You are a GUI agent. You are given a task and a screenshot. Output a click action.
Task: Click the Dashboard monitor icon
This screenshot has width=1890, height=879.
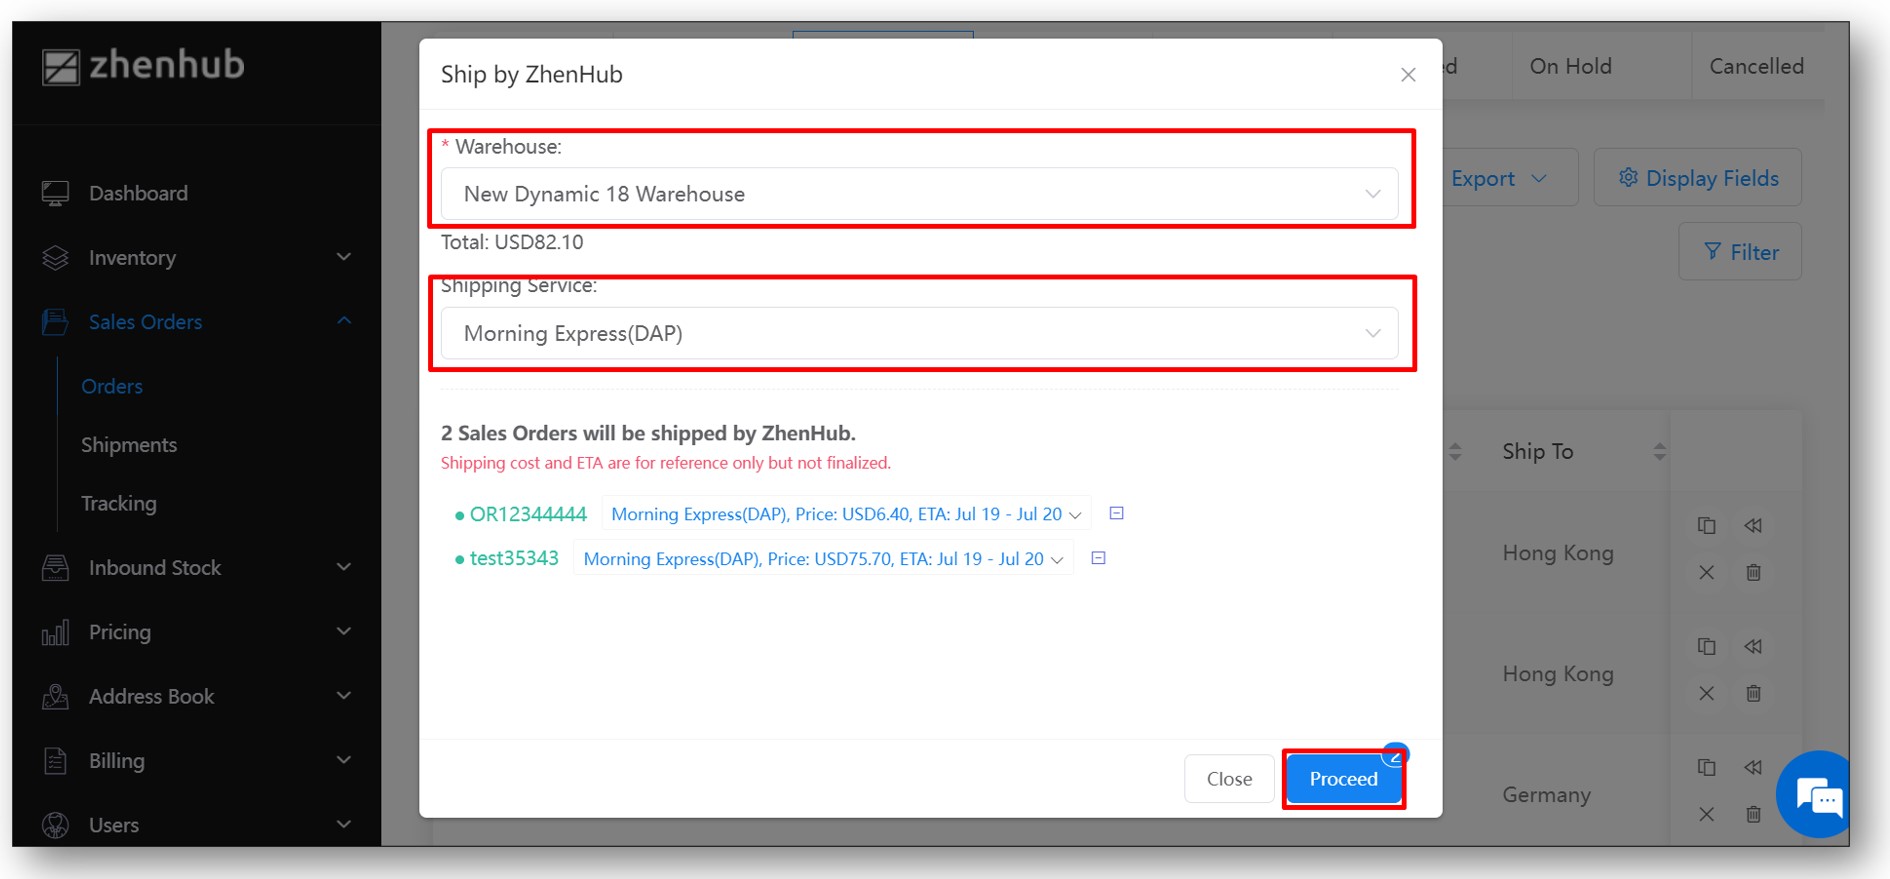pyautogui.click(x=56, y=193)
